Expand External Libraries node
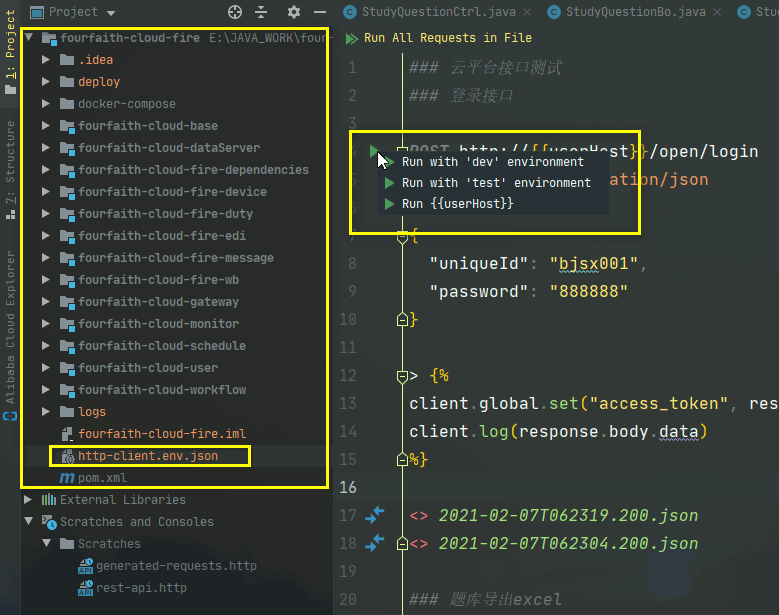Viewport: 779px width, 615px height. pyautogui.click(x=28, y=499)
